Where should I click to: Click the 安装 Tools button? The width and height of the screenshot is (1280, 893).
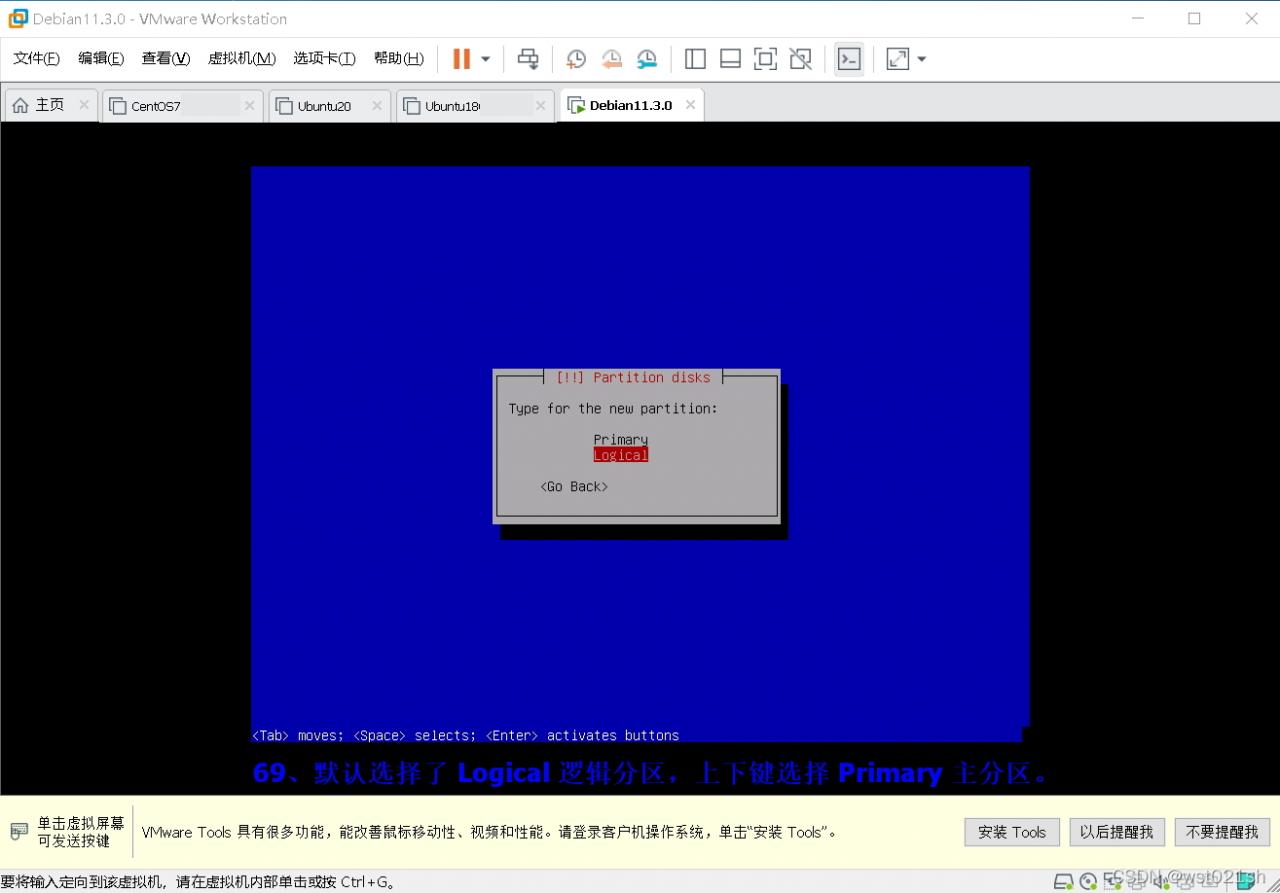[x=1012, y=832]
